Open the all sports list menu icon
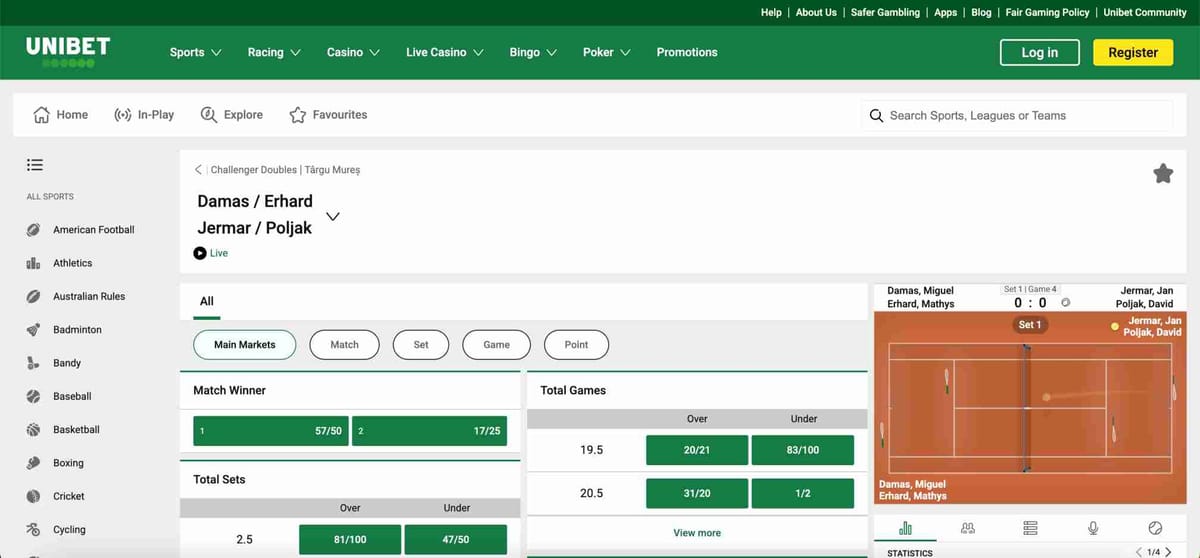Viewport: 1200px width, 558px height. tap(35, 165)
